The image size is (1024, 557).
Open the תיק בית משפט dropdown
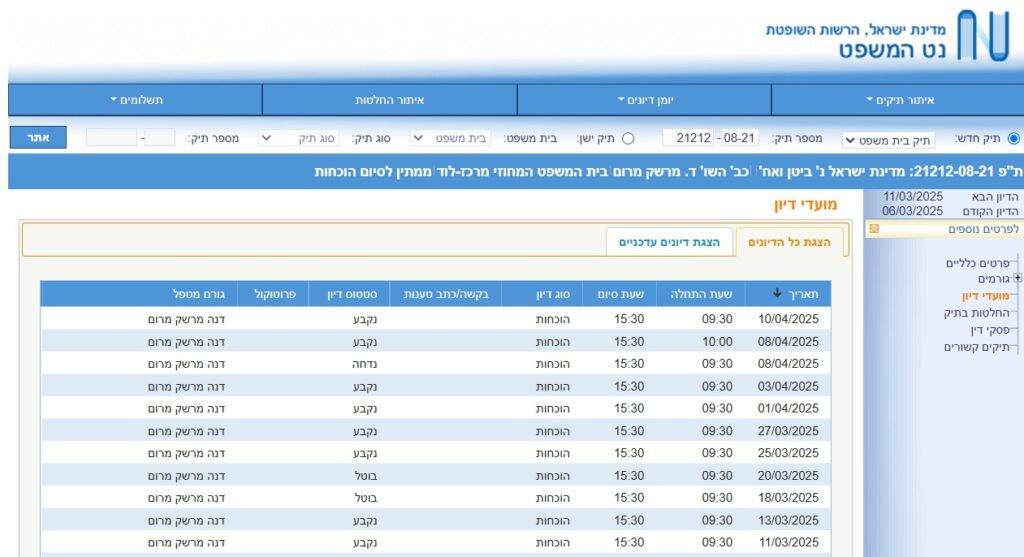coord(888,140)
